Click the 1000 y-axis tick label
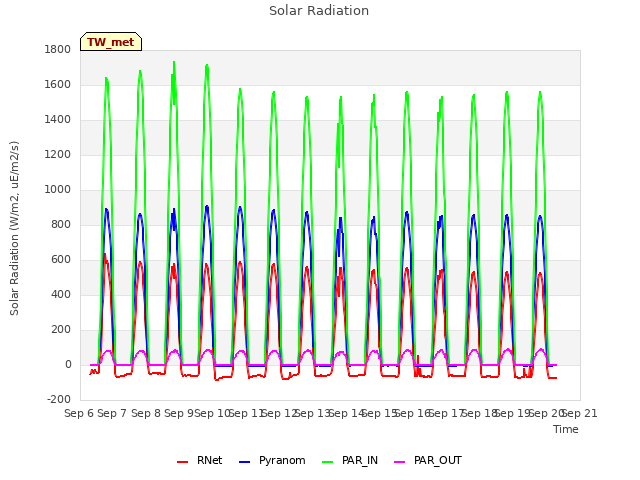 58,190
